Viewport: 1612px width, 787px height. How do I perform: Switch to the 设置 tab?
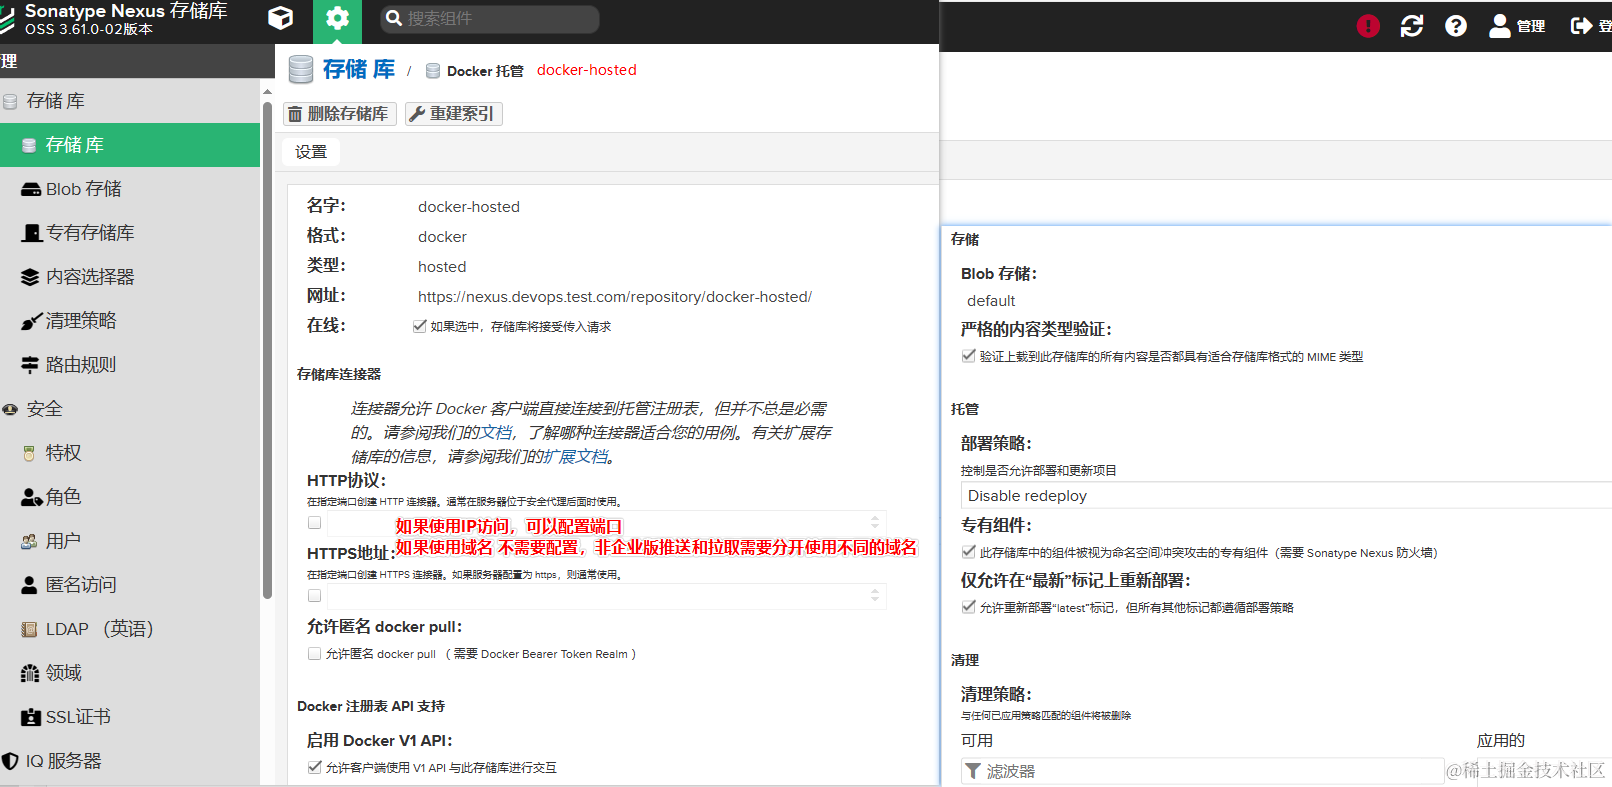pyautogui.click(x=311, y=152)
